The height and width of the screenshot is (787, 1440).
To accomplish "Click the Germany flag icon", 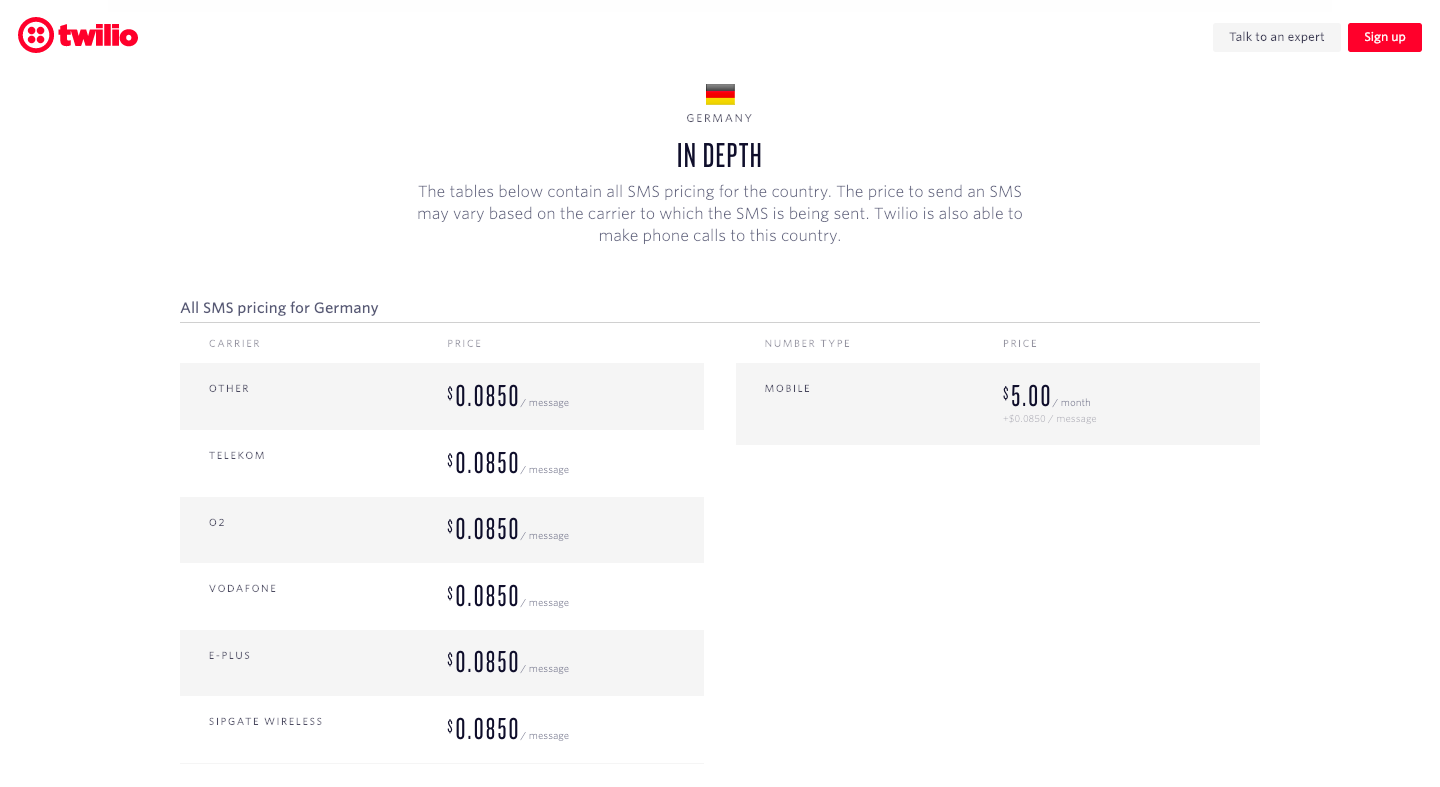I will 720,94.
